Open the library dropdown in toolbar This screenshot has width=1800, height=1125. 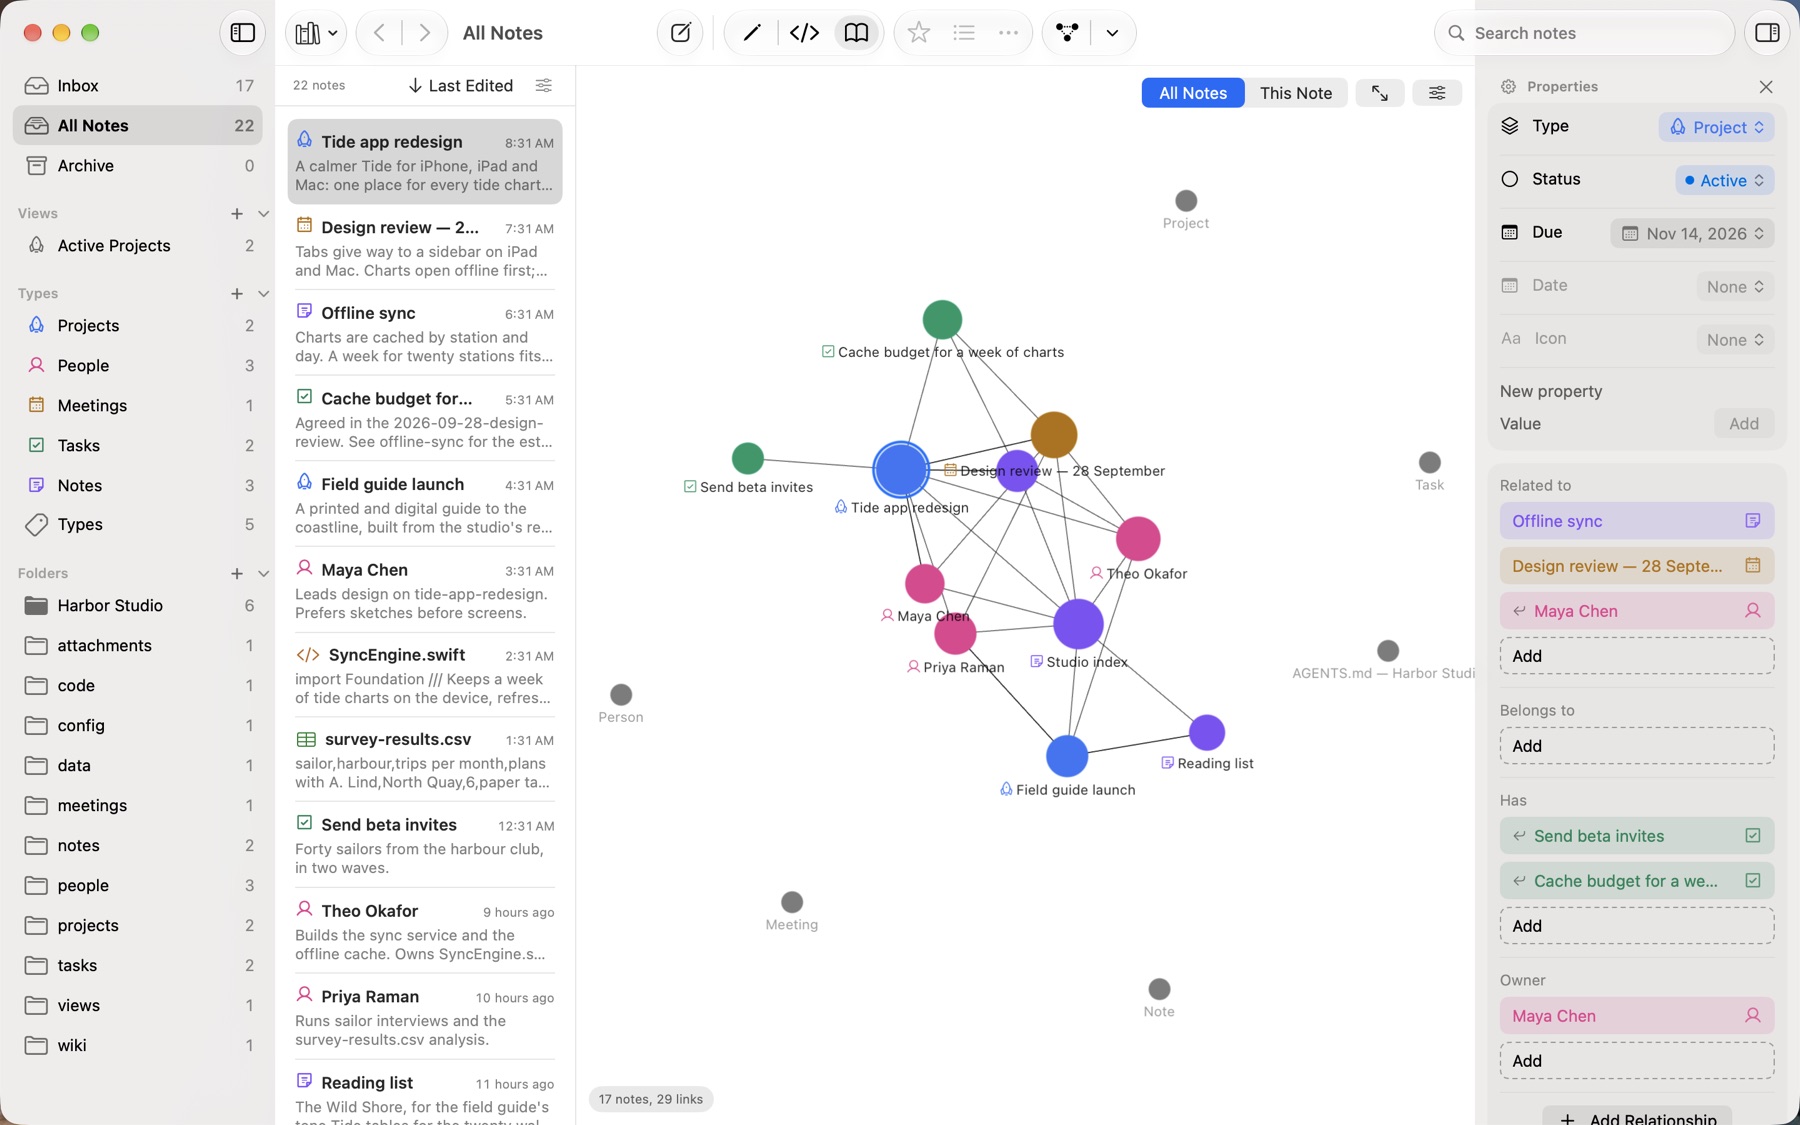[316, 33]
